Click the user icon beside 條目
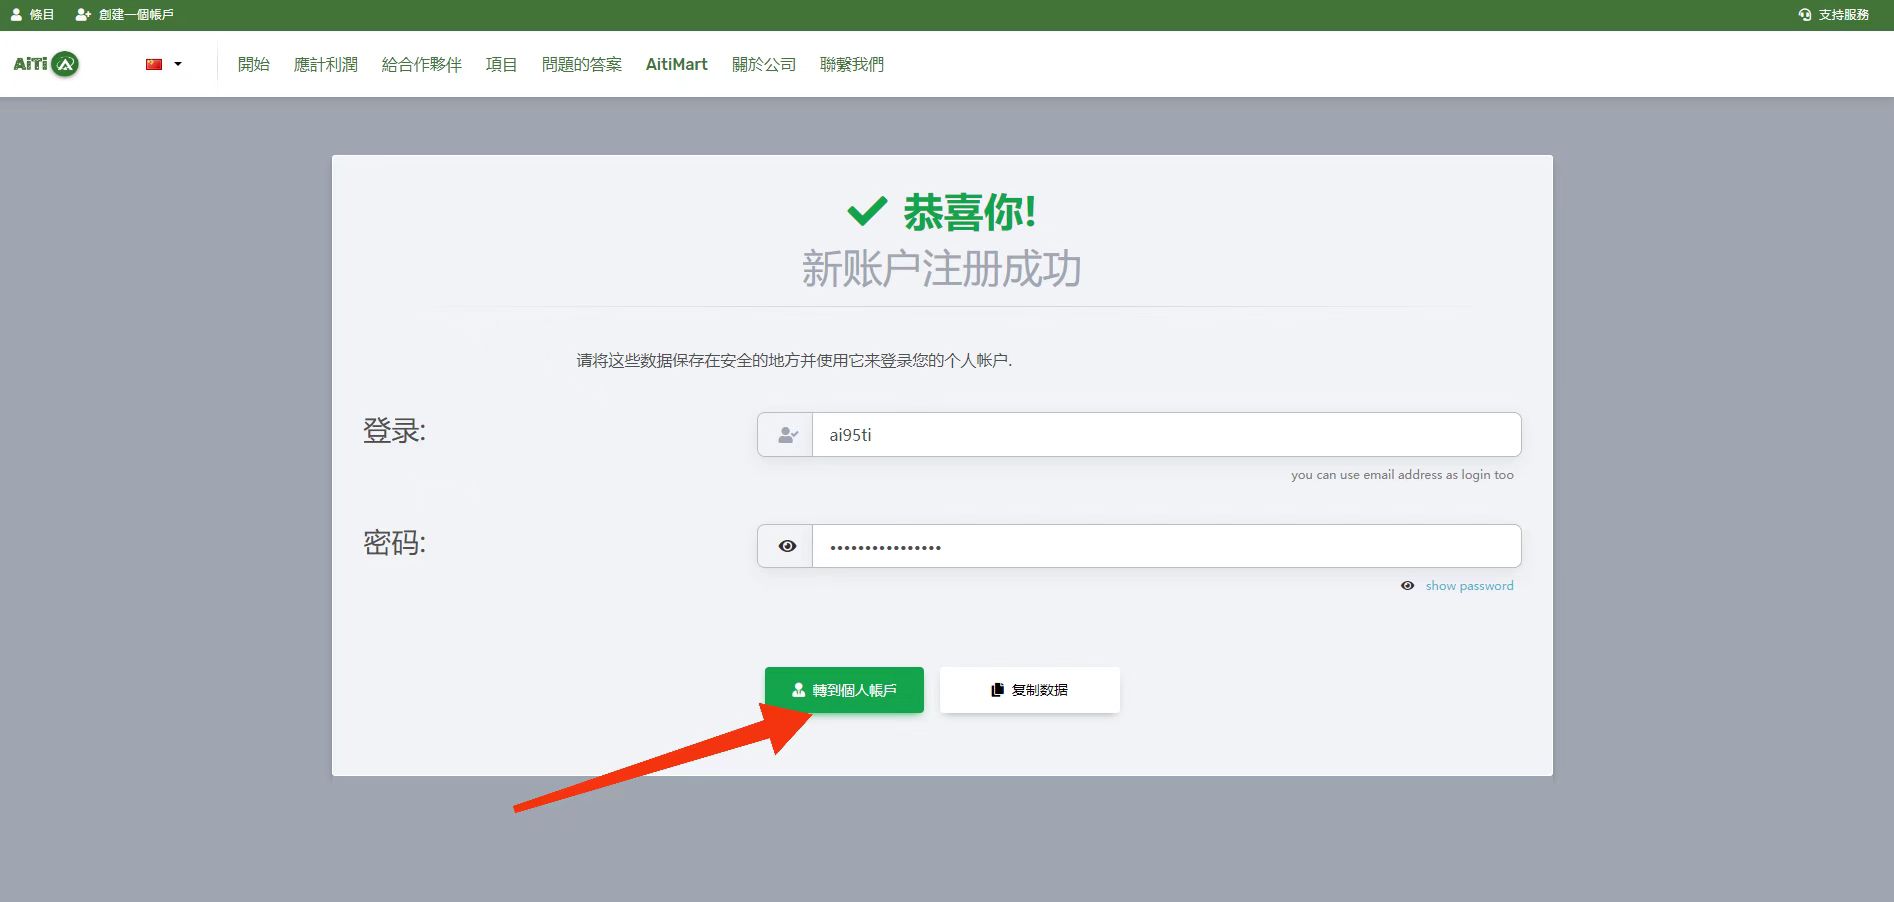1894x902 pixels. (x=14, y=14)
